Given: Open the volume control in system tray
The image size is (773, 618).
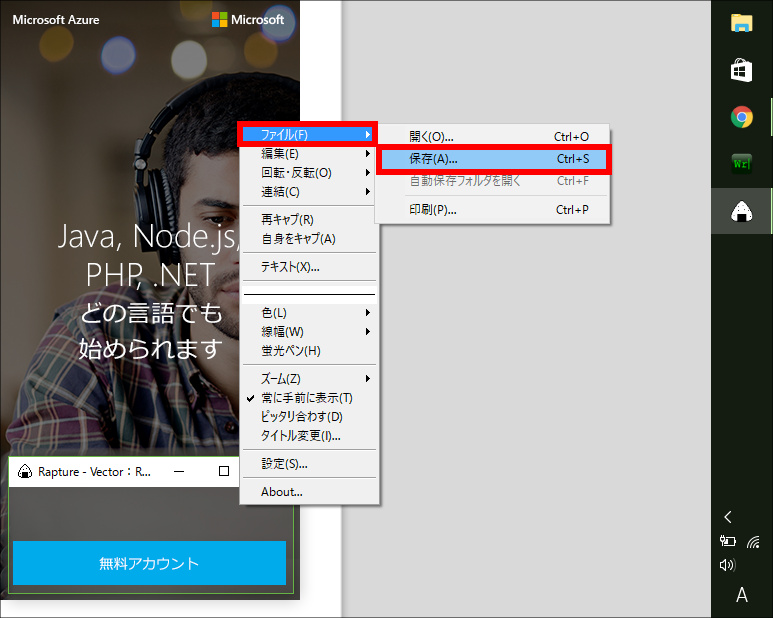Looking at the screenshot, I should point(727,565).
